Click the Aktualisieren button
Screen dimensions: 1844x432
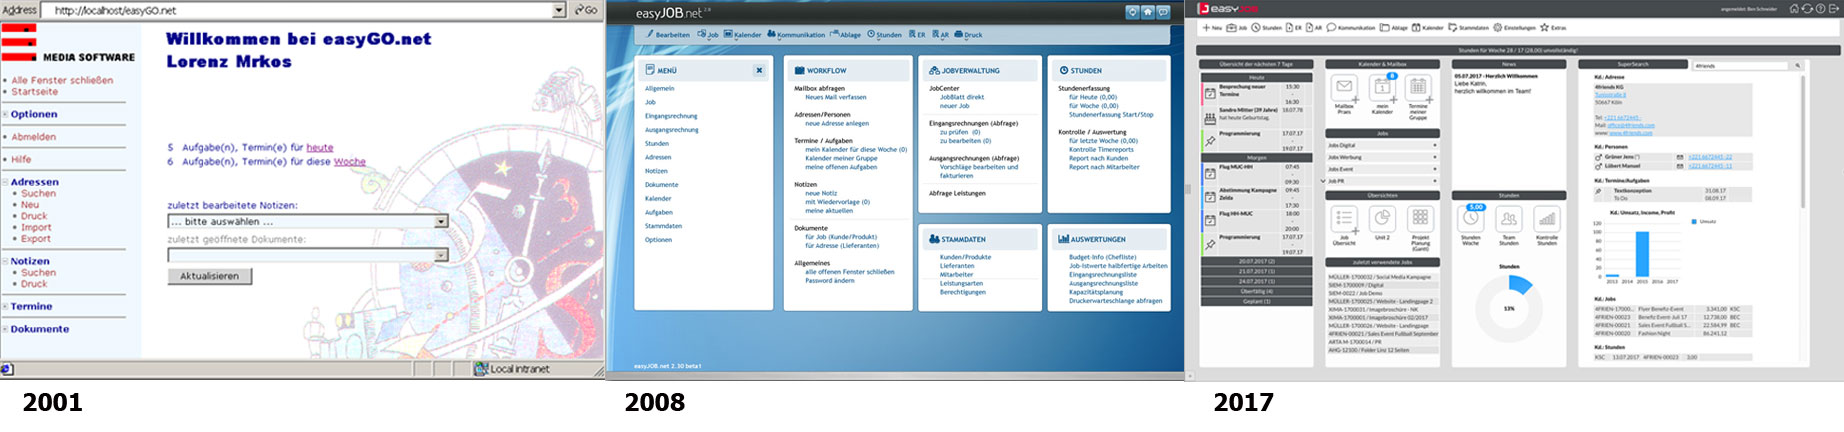(x=210, y=276)
